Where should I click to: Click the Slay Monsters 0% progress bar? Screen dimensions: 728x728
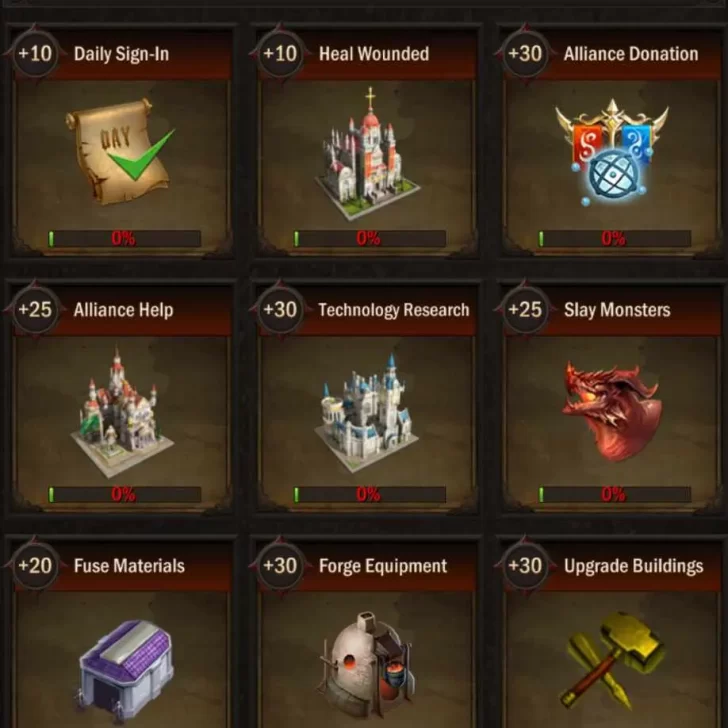615,494
